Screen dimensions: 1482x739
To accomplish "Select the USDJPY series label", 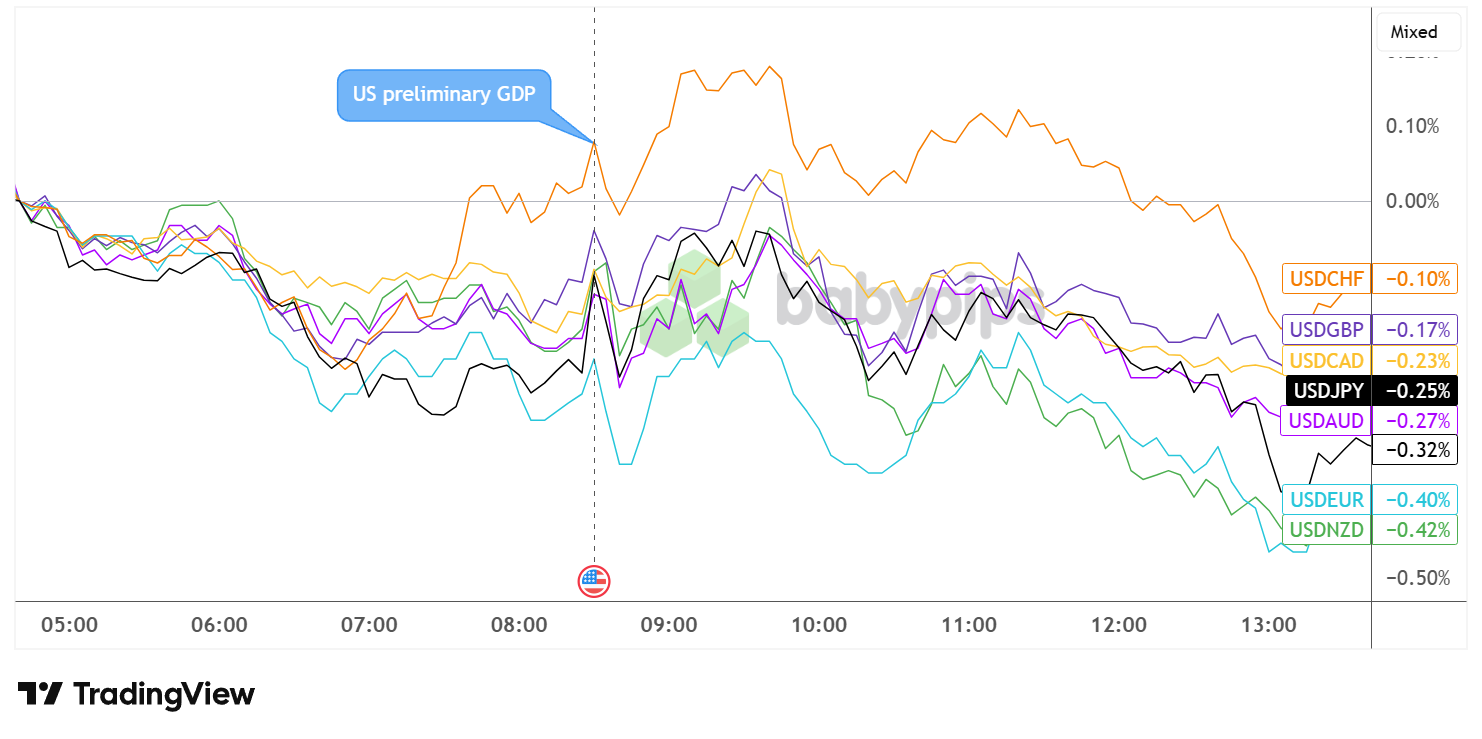I will click(1327, 390).
